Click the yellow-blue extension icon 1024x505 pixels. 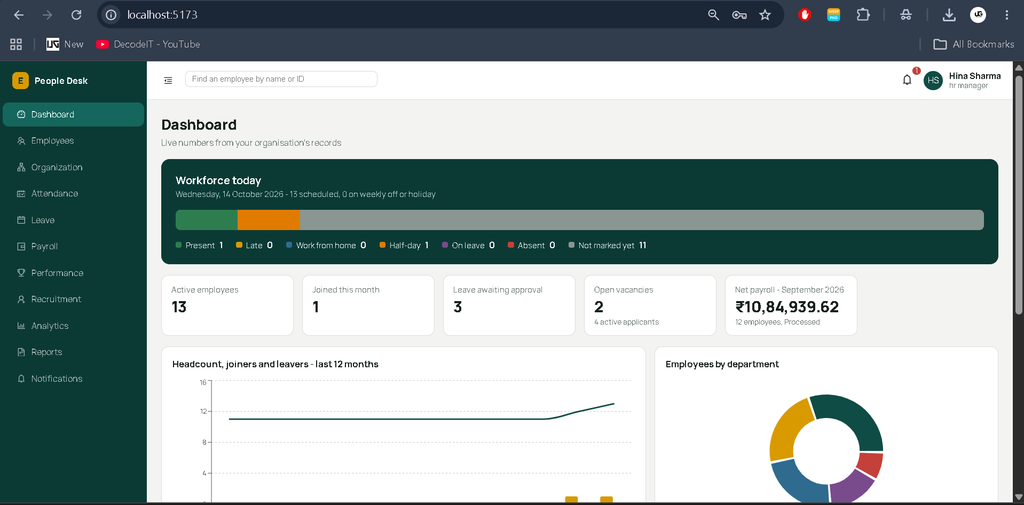point(833,15)
